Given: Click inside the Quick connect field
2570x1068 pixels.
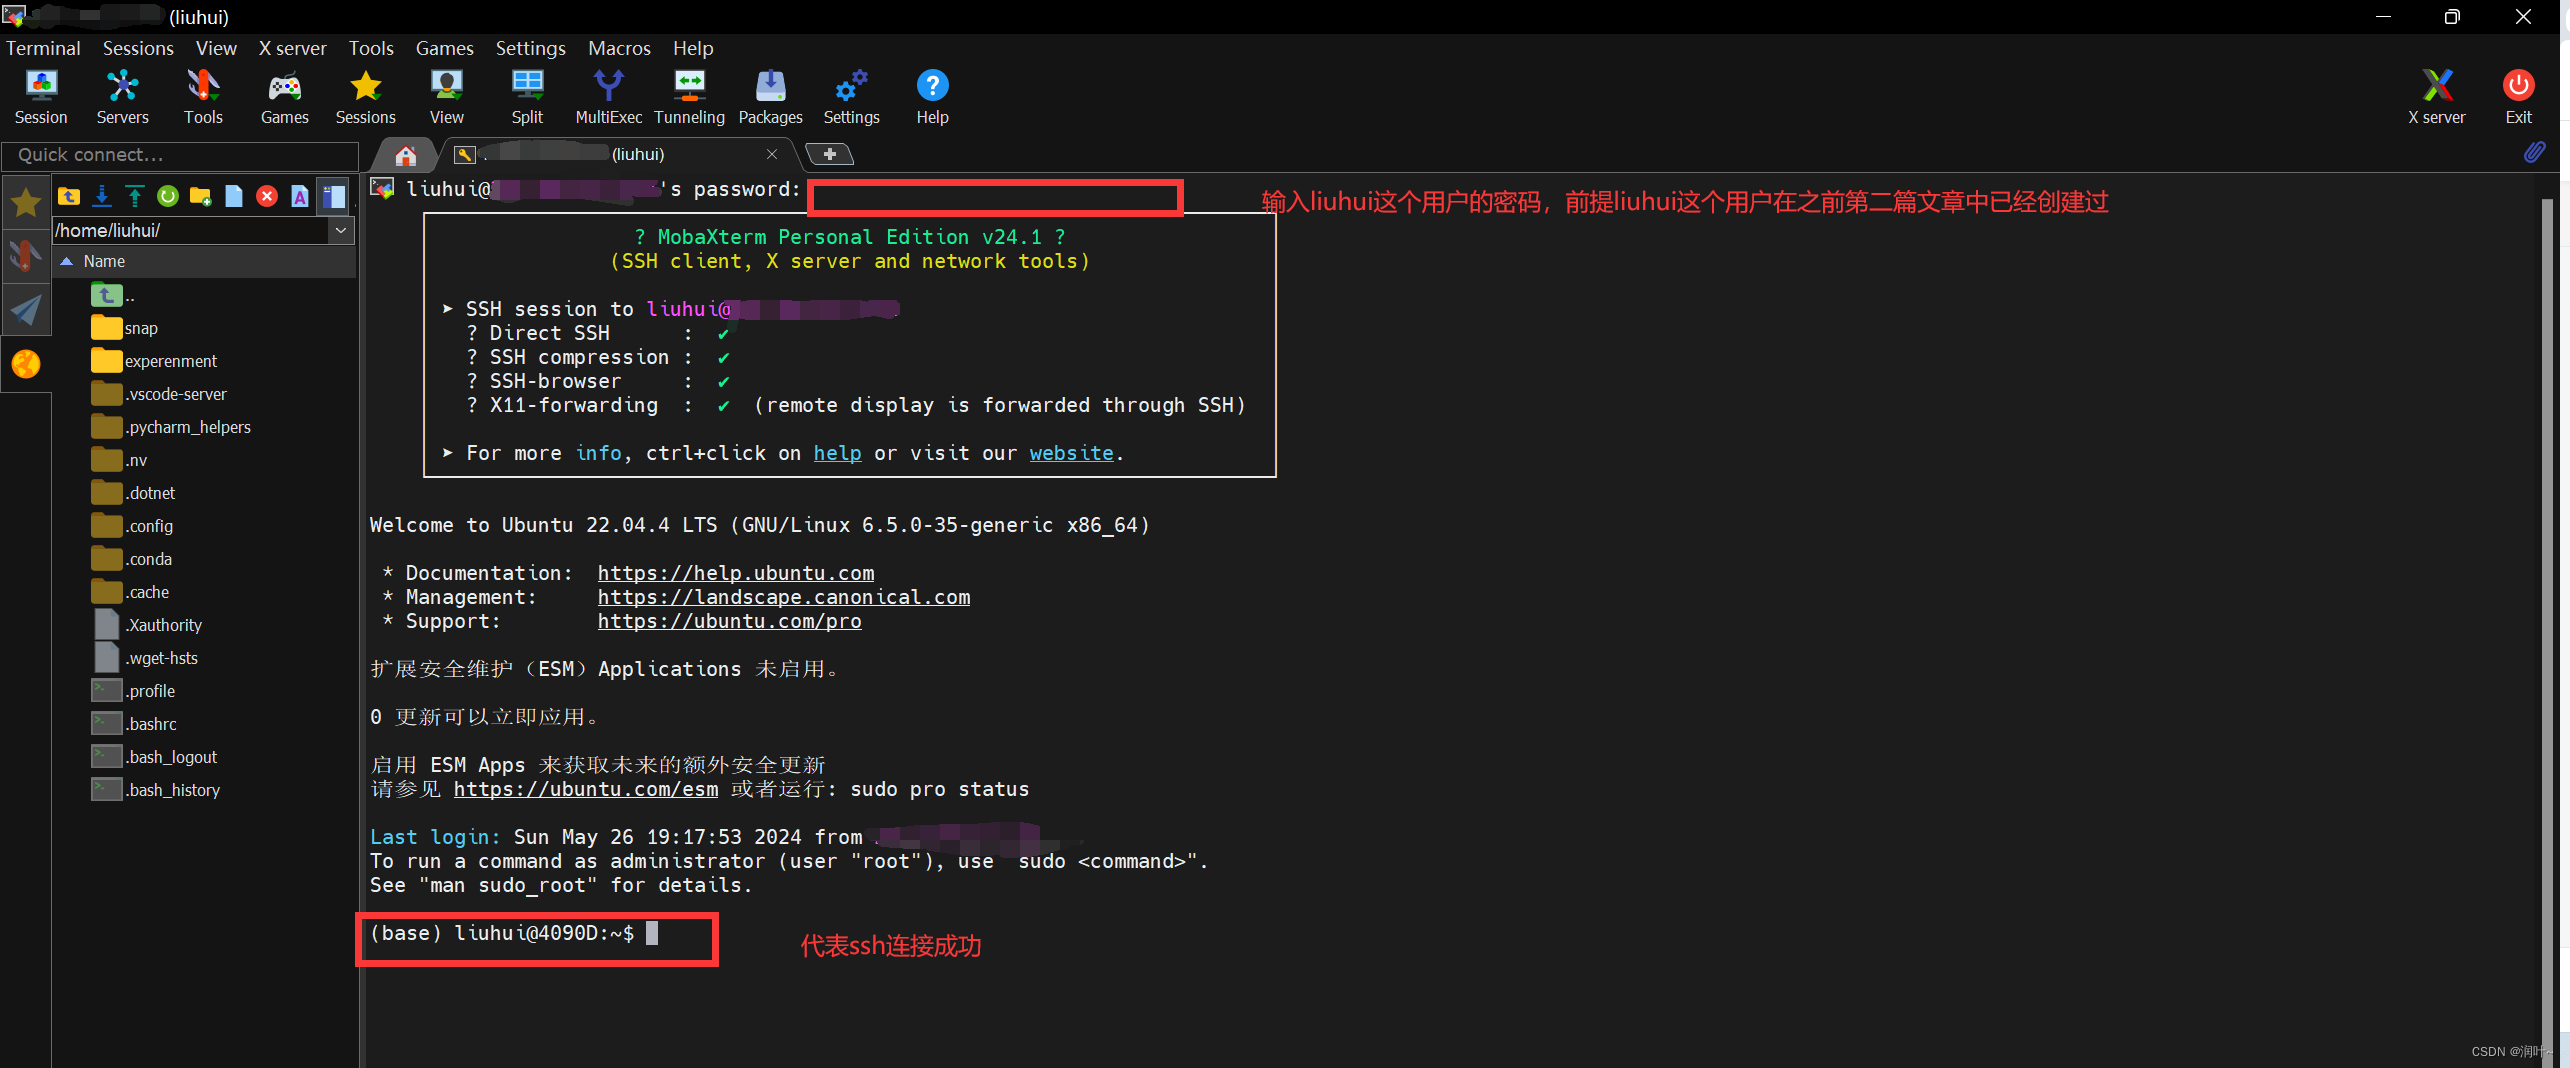Looking at the screenshot, I should point(180,155).
